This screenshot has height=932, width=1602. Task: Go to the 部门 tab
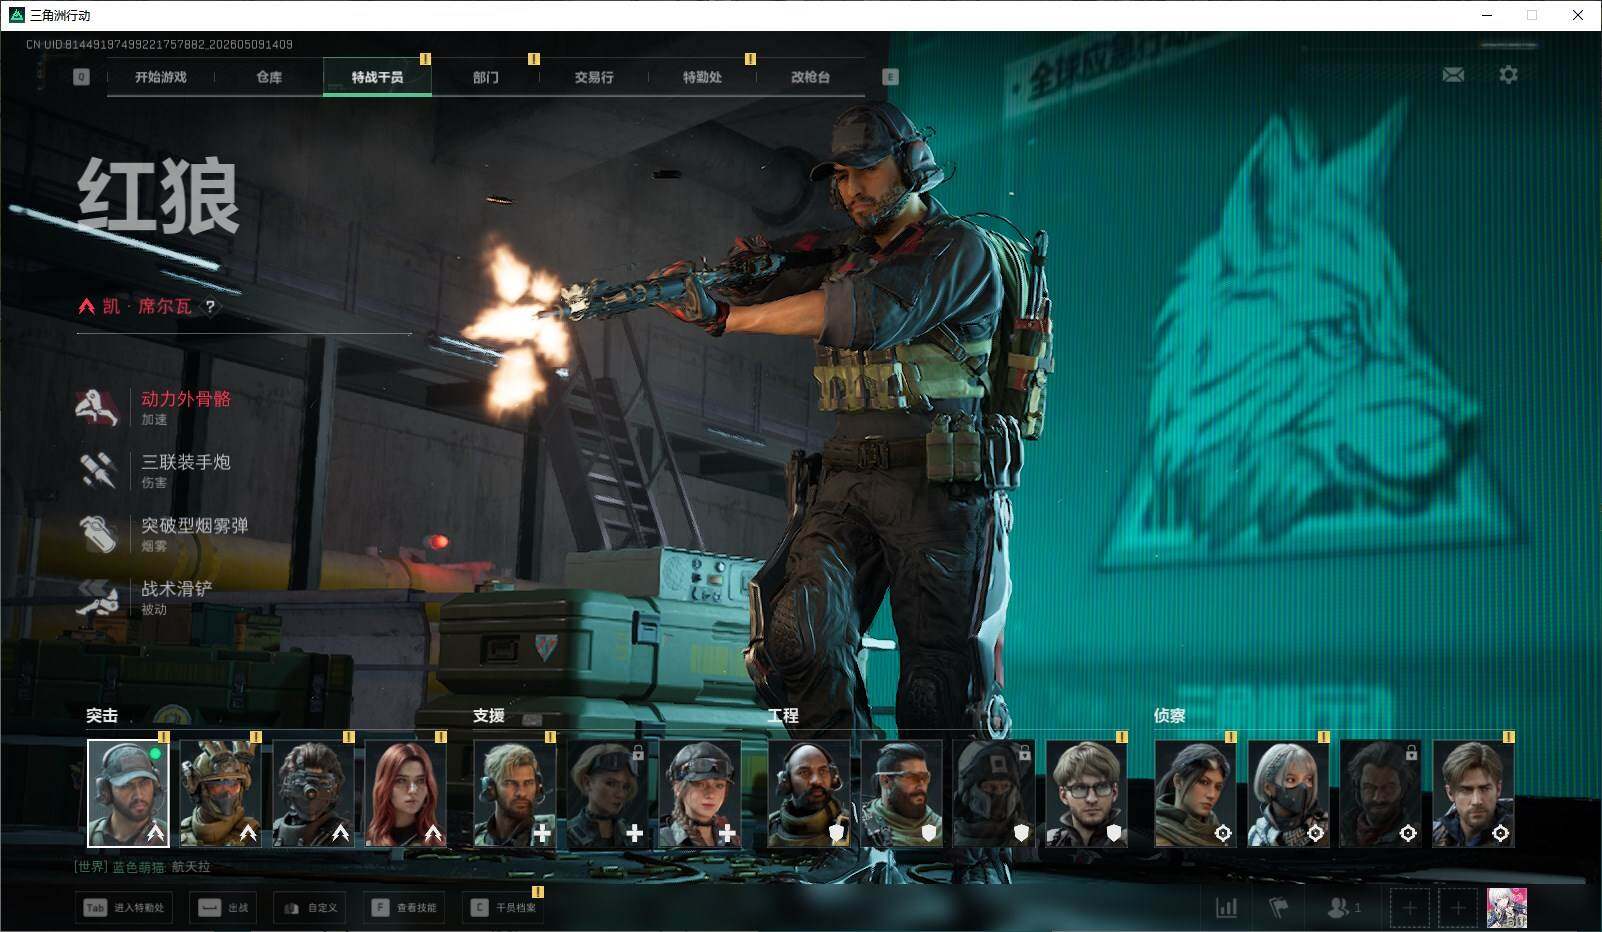click(486, 77)
